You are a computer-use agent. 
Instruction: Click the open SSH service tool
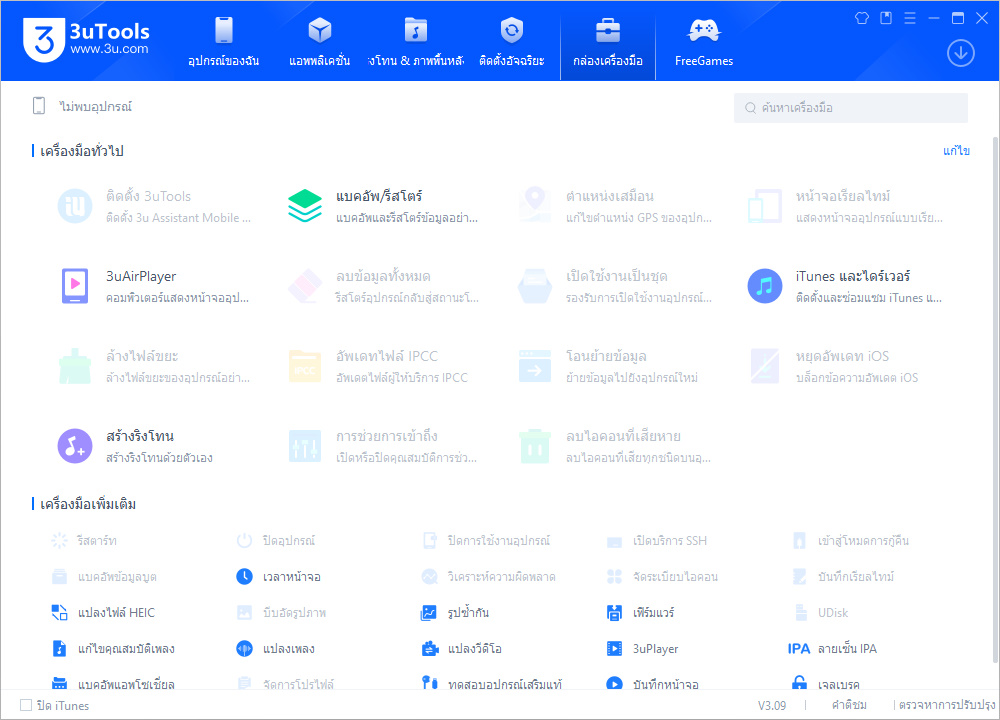coord(657,541)
